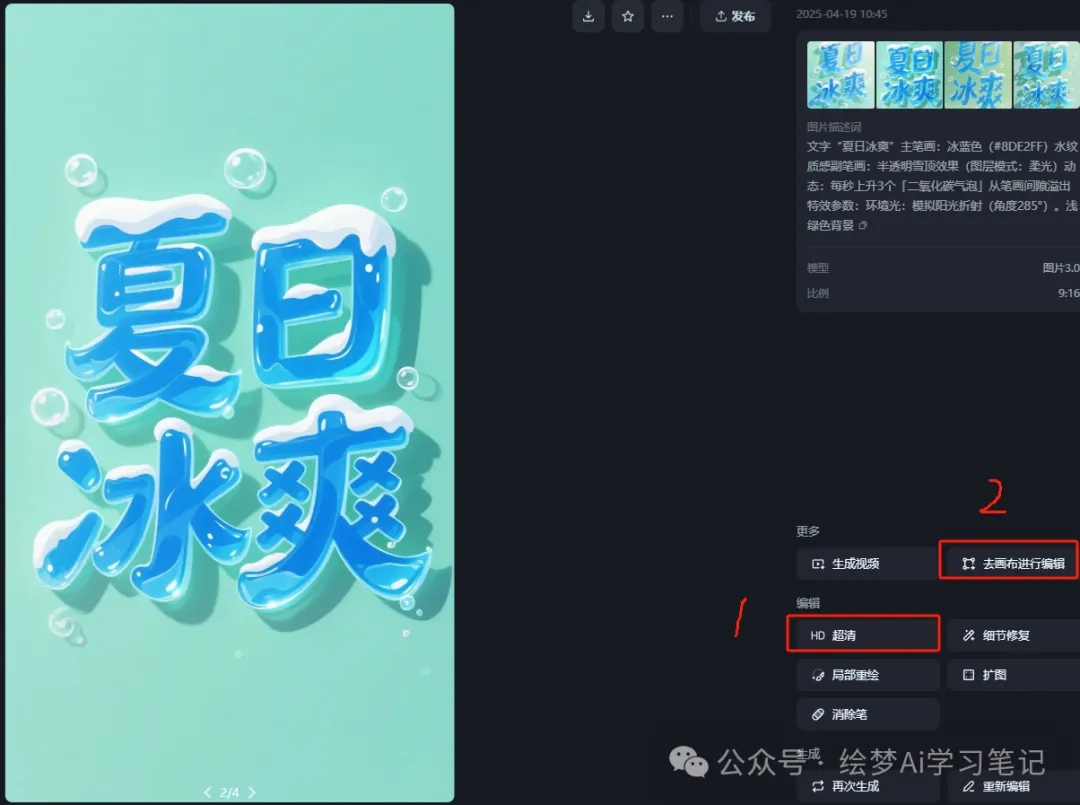
Task: Copy the prompt with the copy icon
Action: [863, 225]
